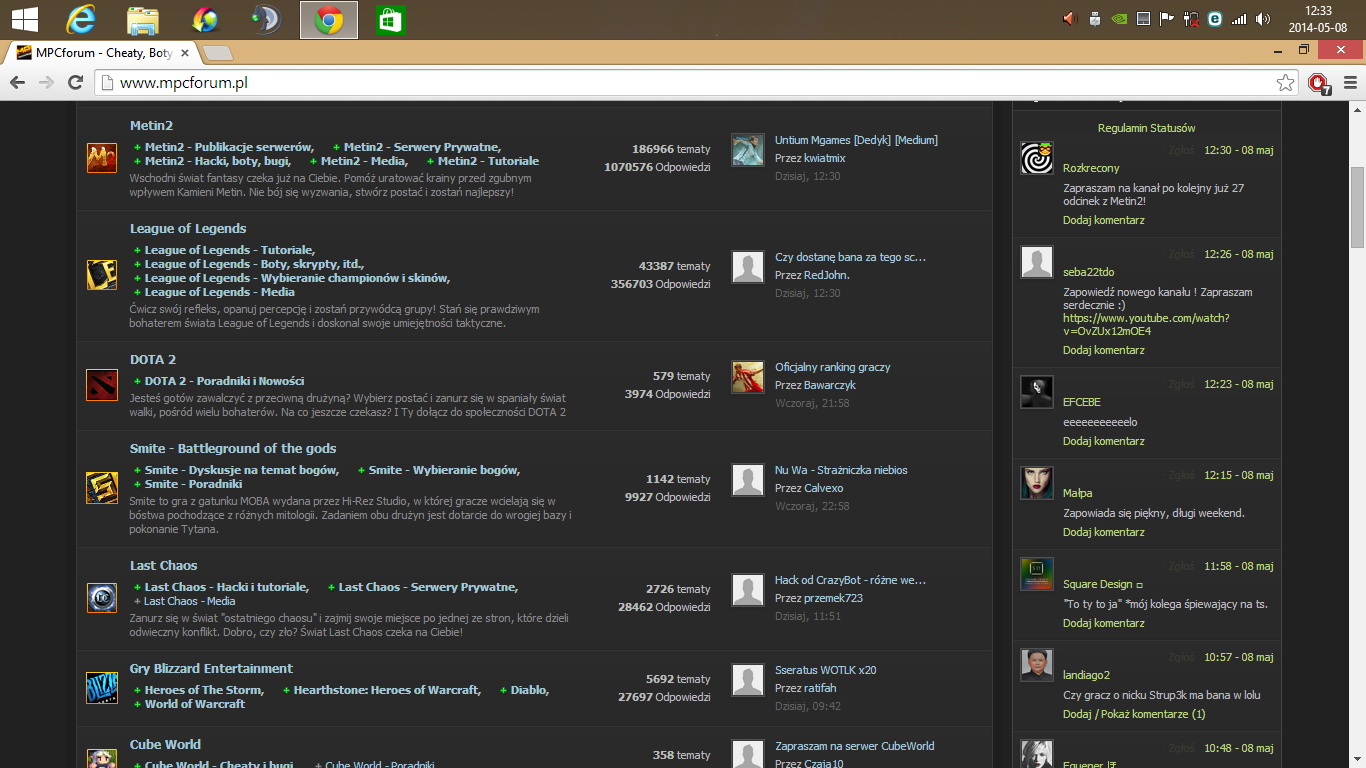This screenshot has height=768, width=1366.
Task: Open Smite - Battleground of the gods heading
Action: [x=233, y=449]
